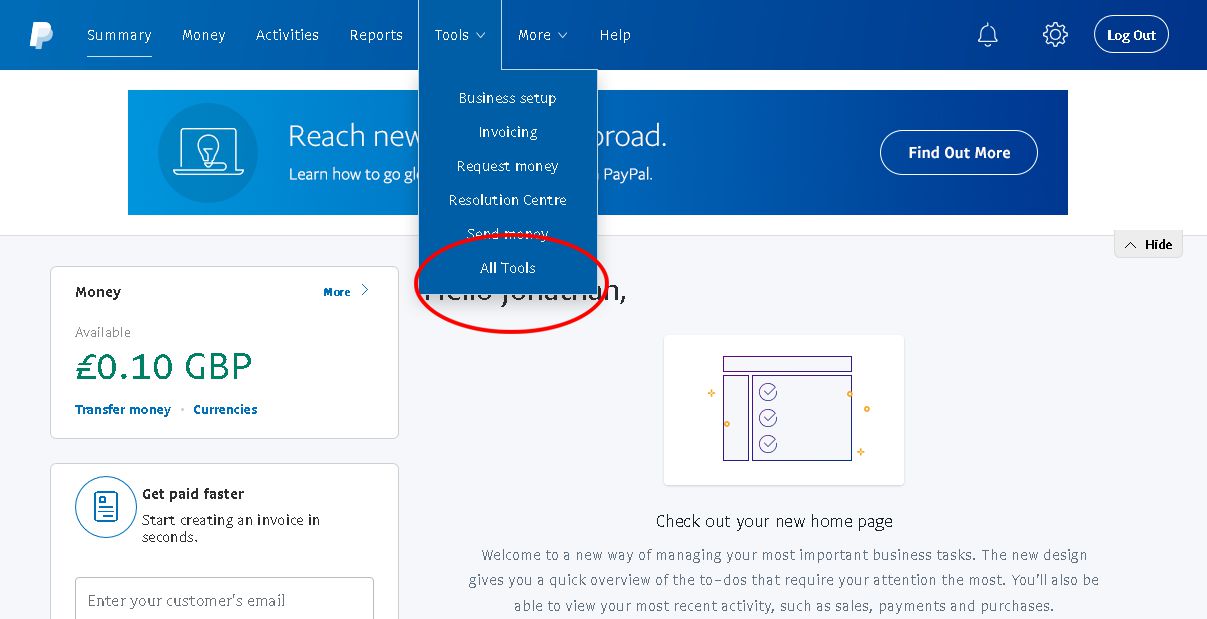Open account settings gear icon
1207x619 pixels.
click(1055, 35)
